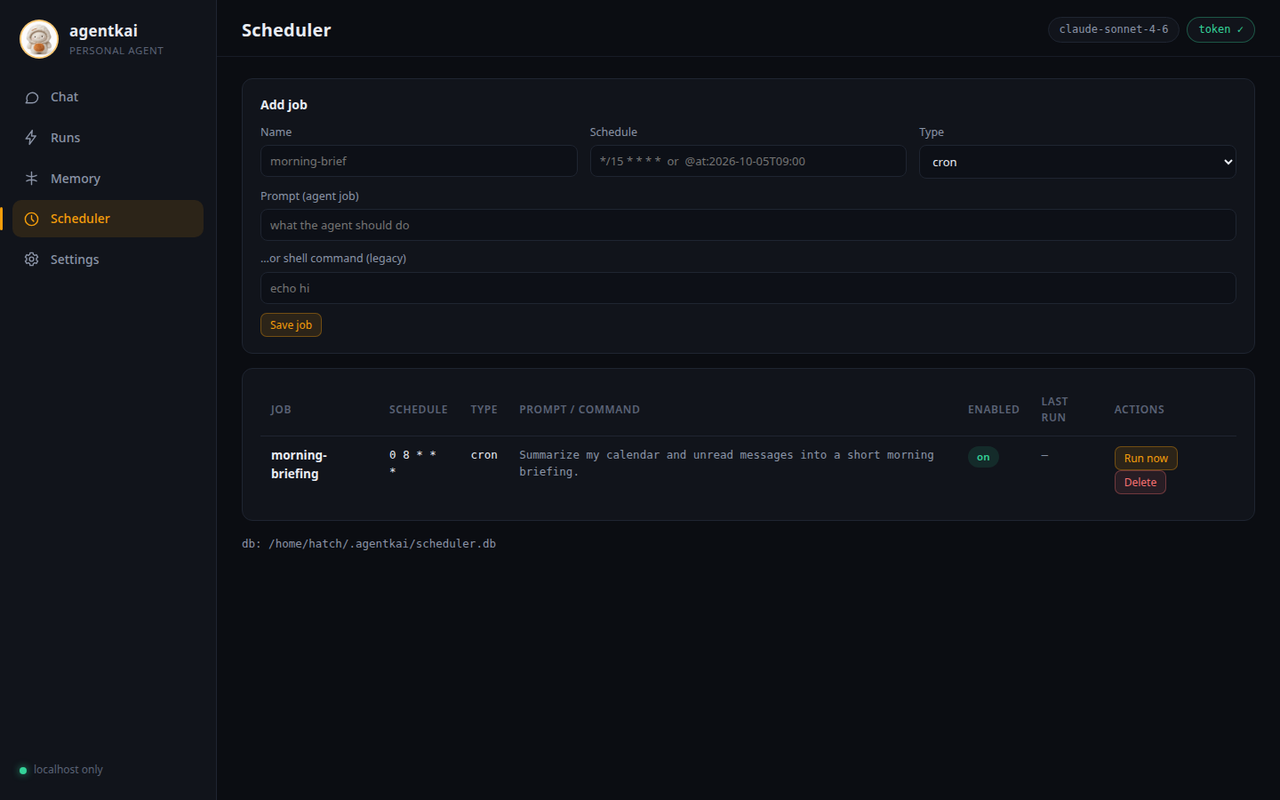Click the 'Add job' section heading
The image size is (1280, 800).
click(284, 105)
